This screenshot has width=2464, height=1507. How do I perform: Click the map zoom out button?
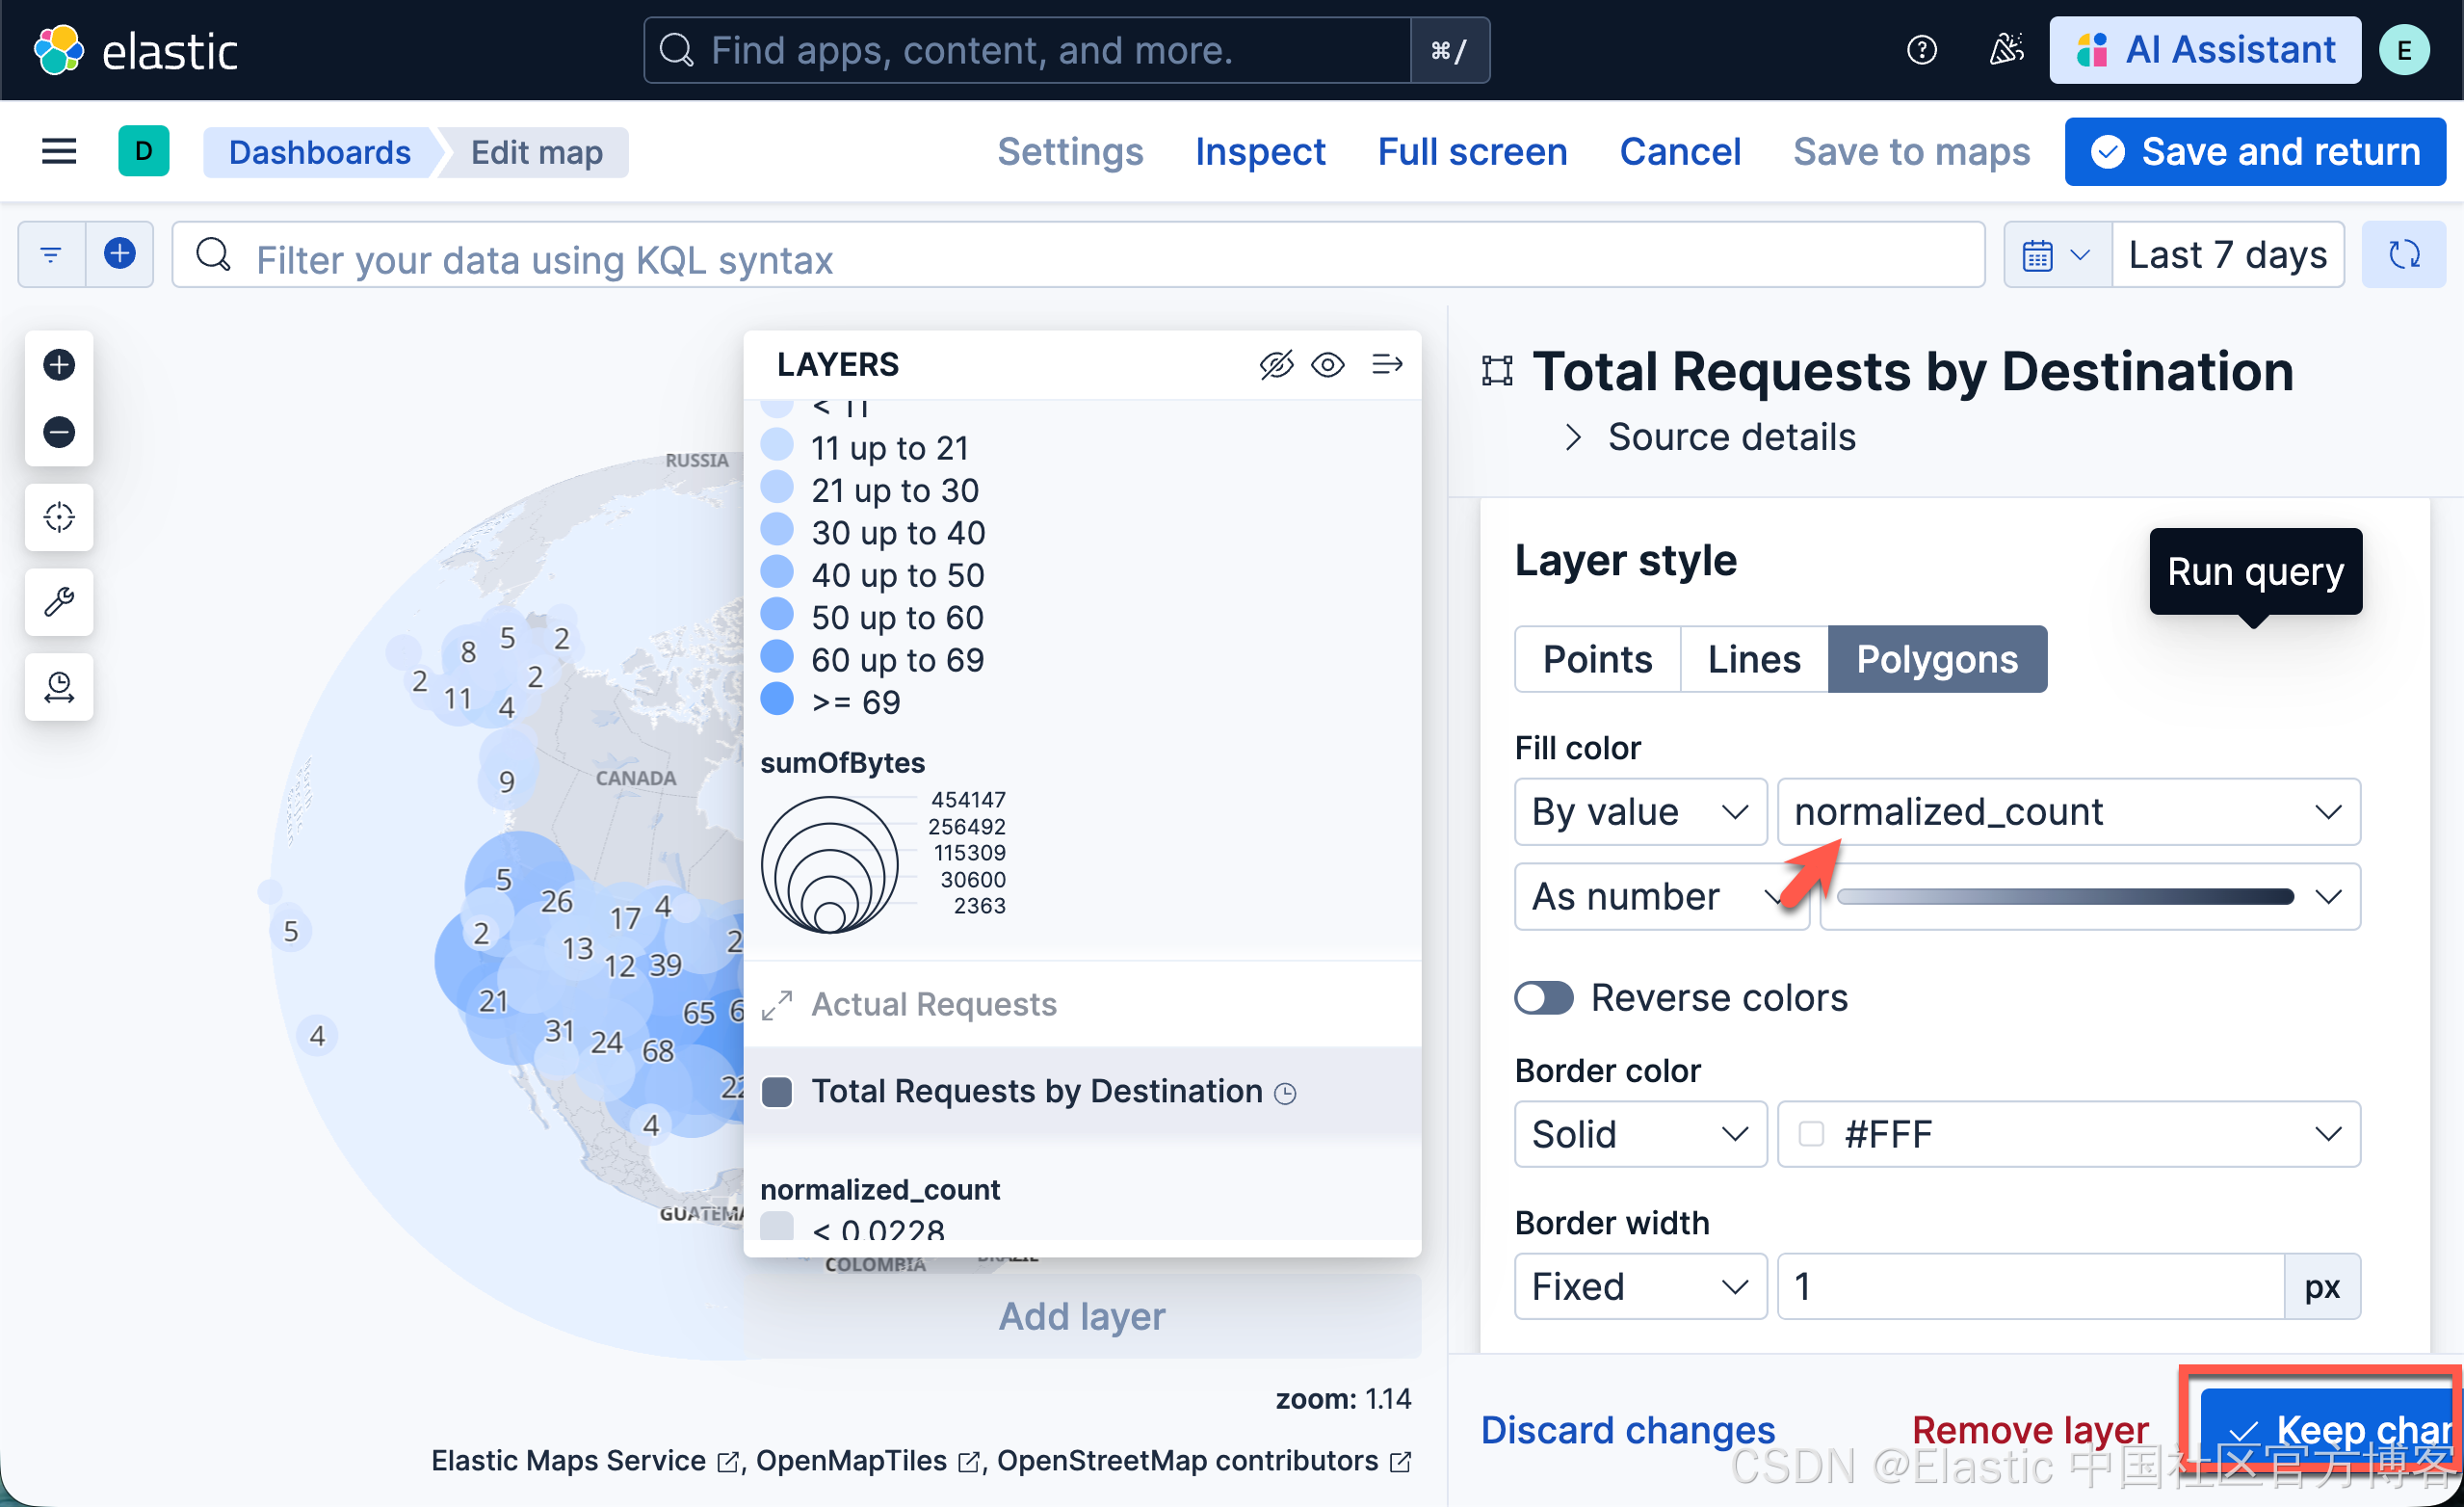[x=59, y=432]
